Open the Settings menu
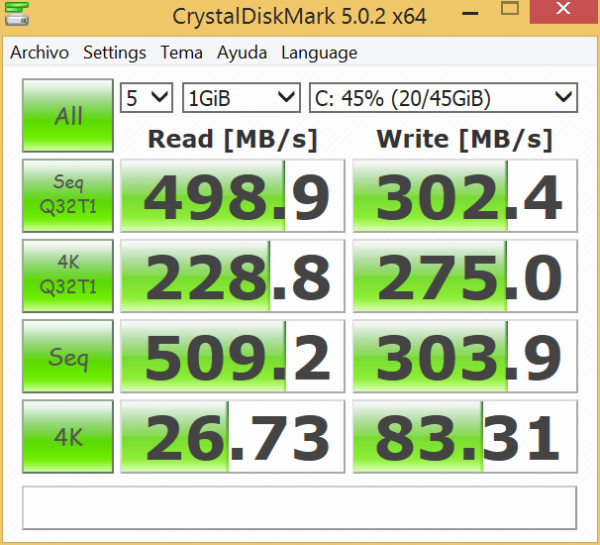Screen dimensions: 600x545 (x=114, y=53)
